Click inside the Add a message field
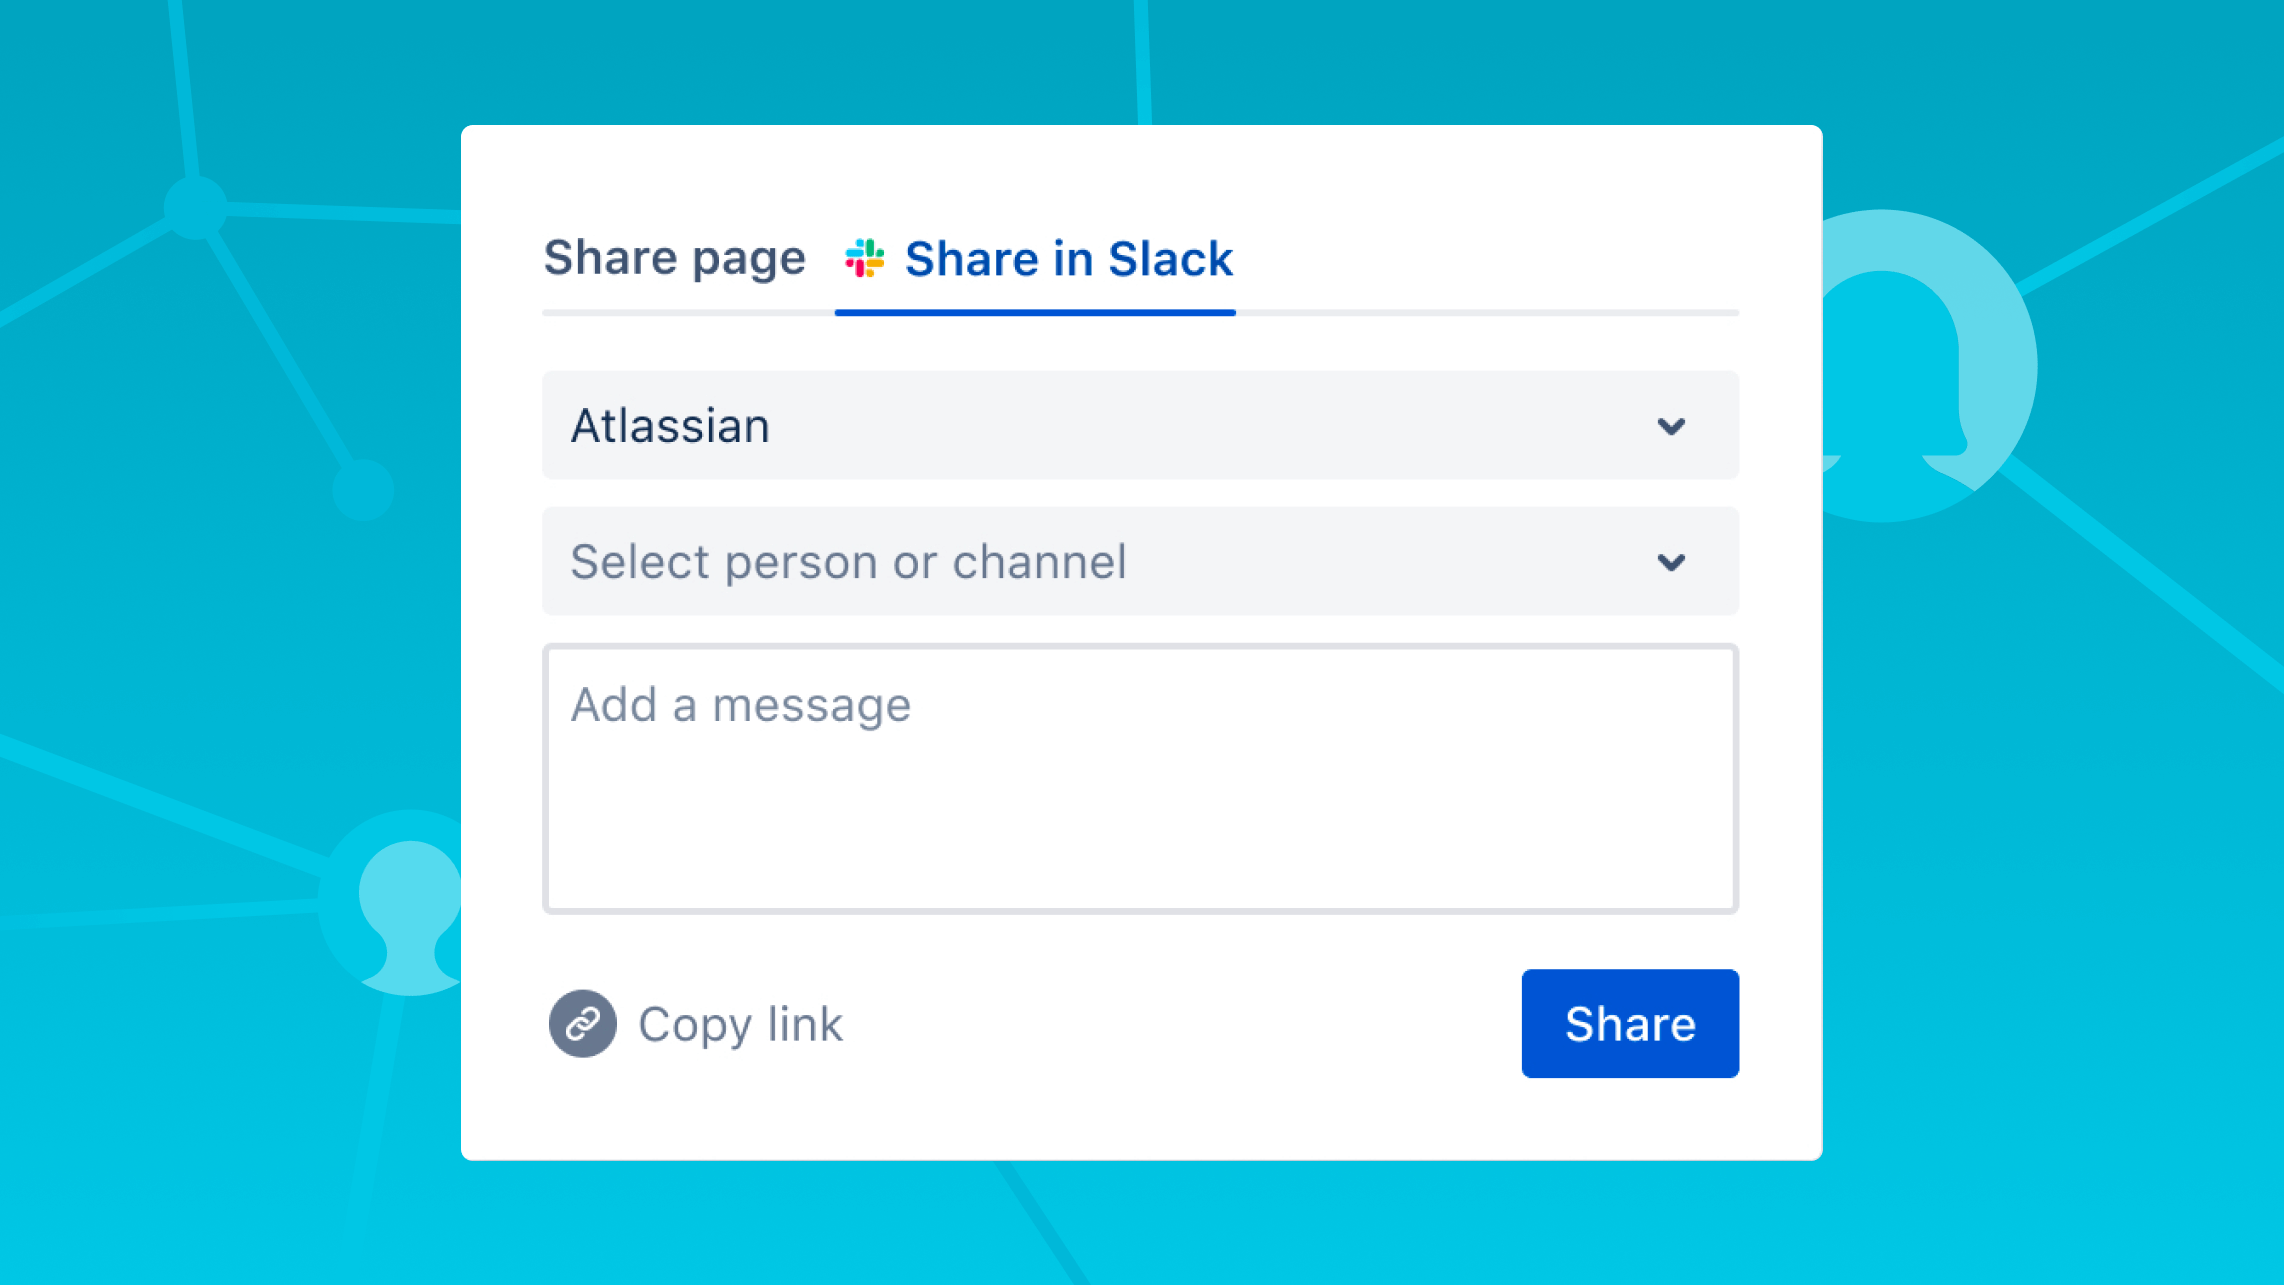2284x1285 pixels. point(1139,780)
